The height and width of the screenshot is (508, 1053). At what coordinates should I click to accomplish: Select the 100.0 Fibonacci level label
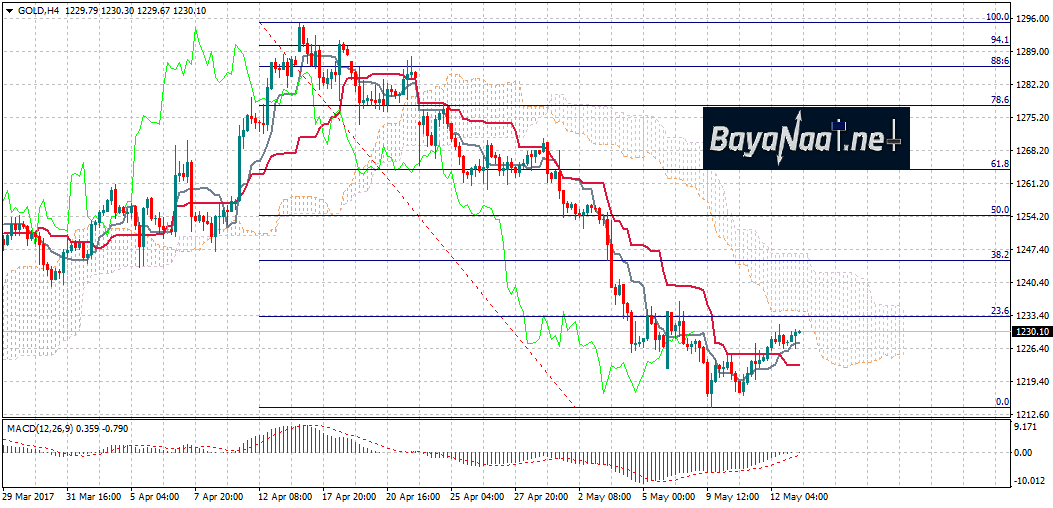(995, 17)
